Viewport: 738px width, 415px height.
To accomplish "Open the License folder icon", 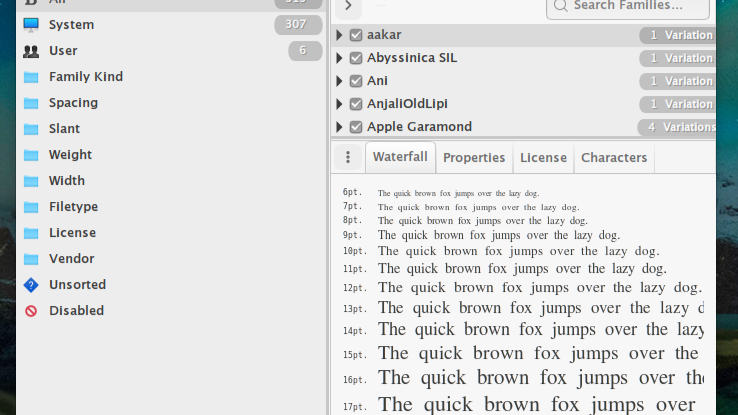I will coord(31,233).
